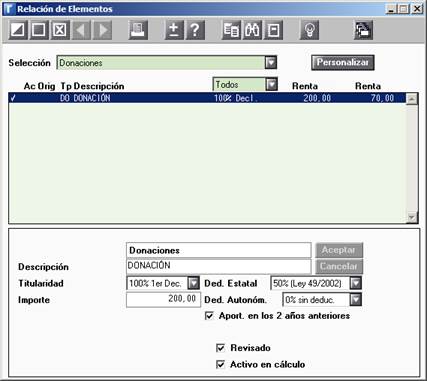Minimize the Relación de Elementos window
This screenshot has height=381, width=427.
pyautogui.click(x=391, y=9)
